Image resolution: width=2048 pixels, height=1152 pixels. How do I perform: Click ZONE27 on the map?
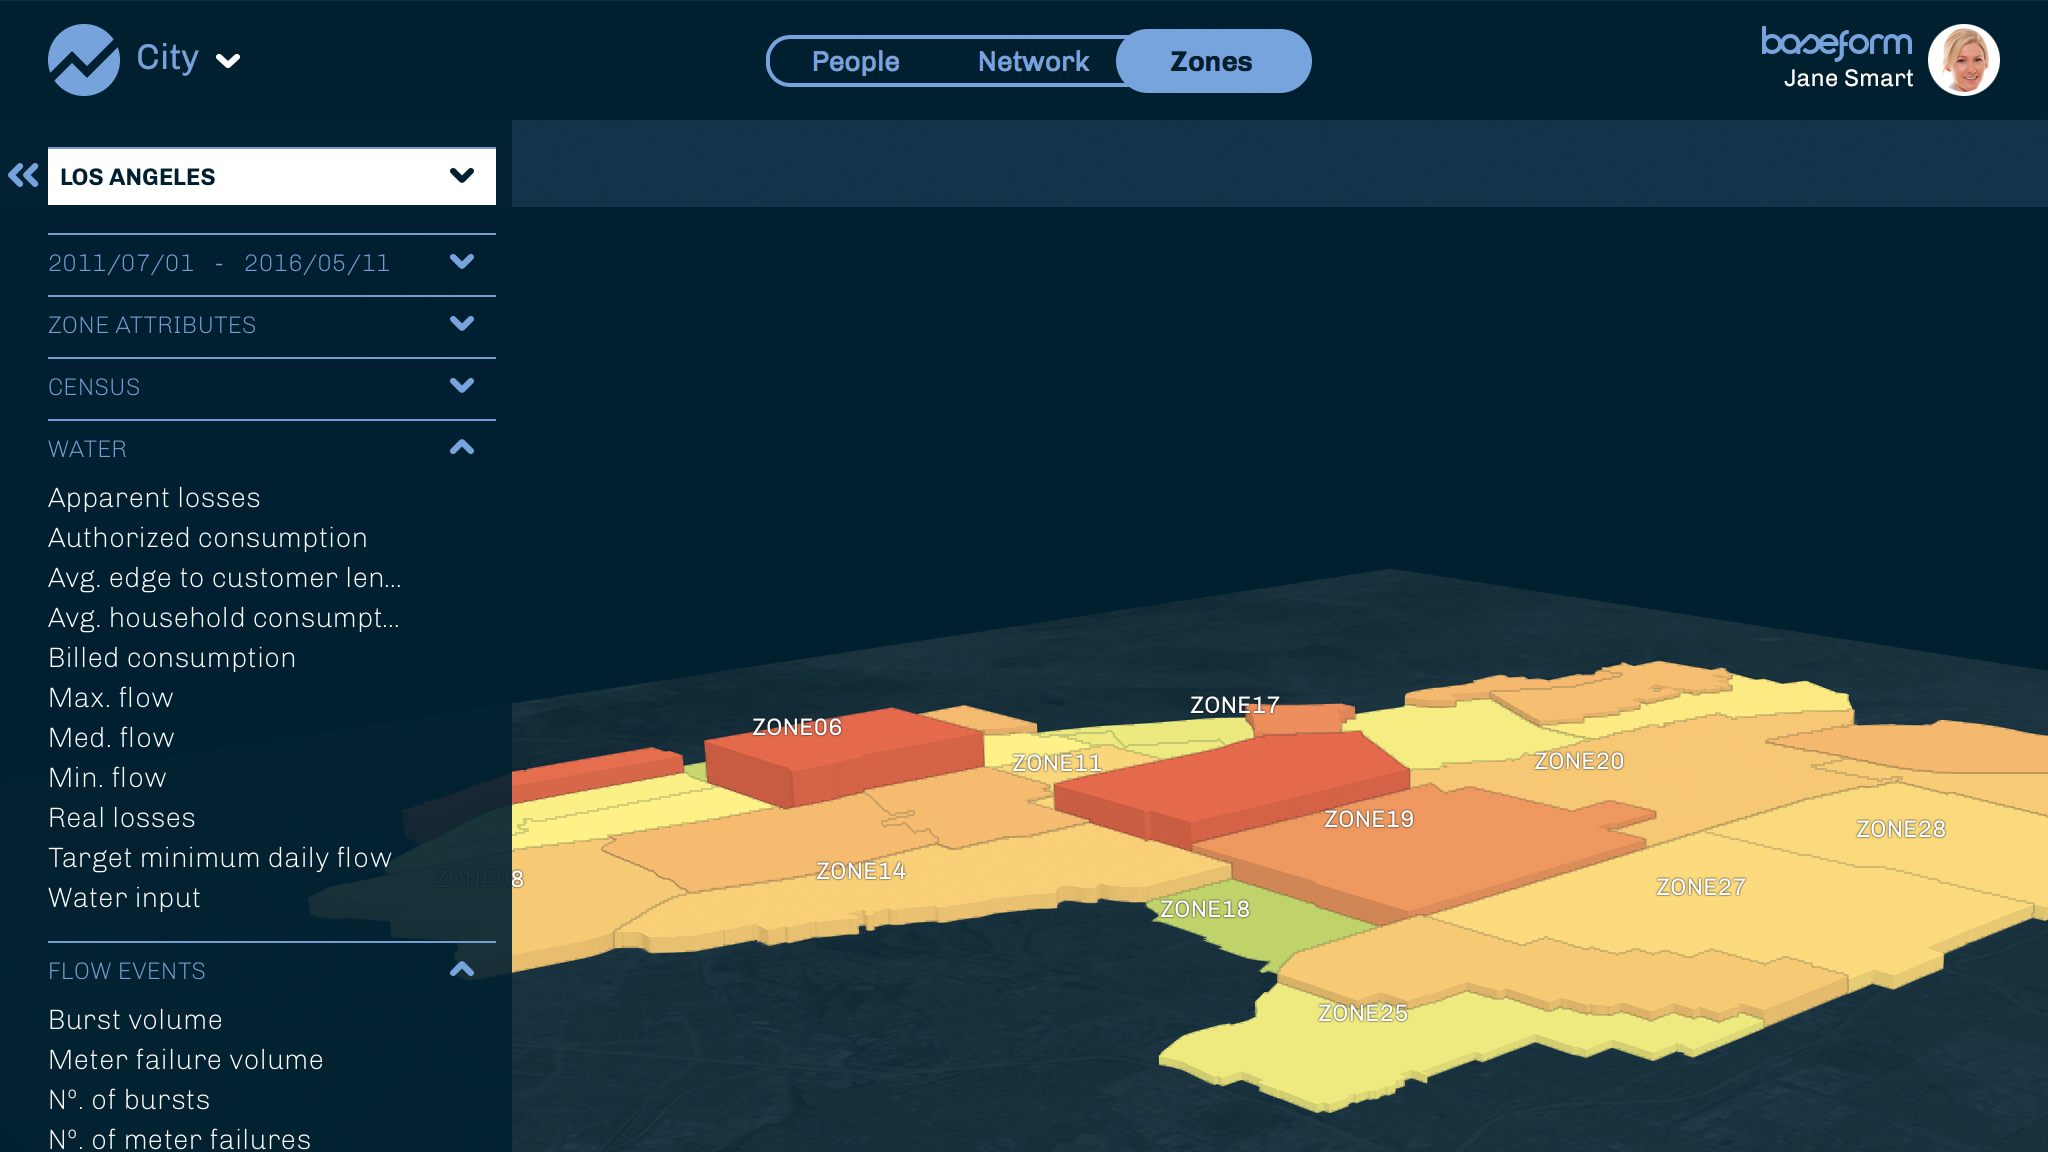[1701, 887]
